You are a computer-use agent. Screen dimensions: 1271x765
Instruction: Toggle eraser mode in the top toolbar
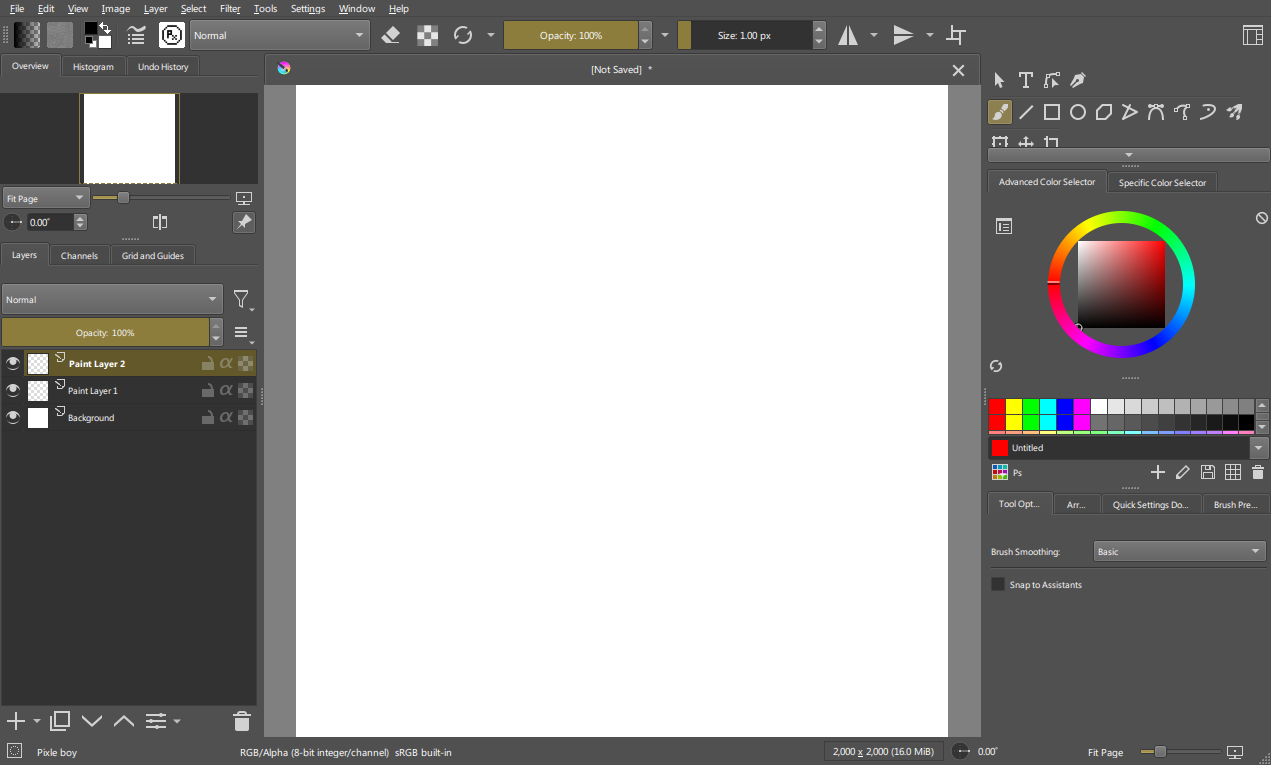(391, 36)
